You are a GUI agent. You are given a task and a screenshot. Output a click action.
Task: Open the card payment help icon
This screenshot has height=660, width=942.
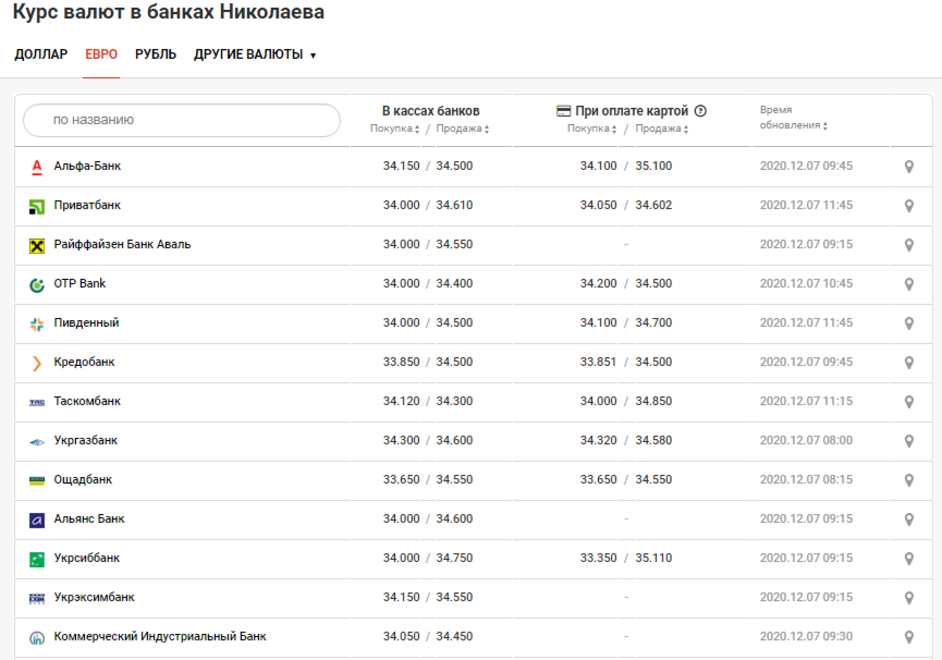point(700,111)
